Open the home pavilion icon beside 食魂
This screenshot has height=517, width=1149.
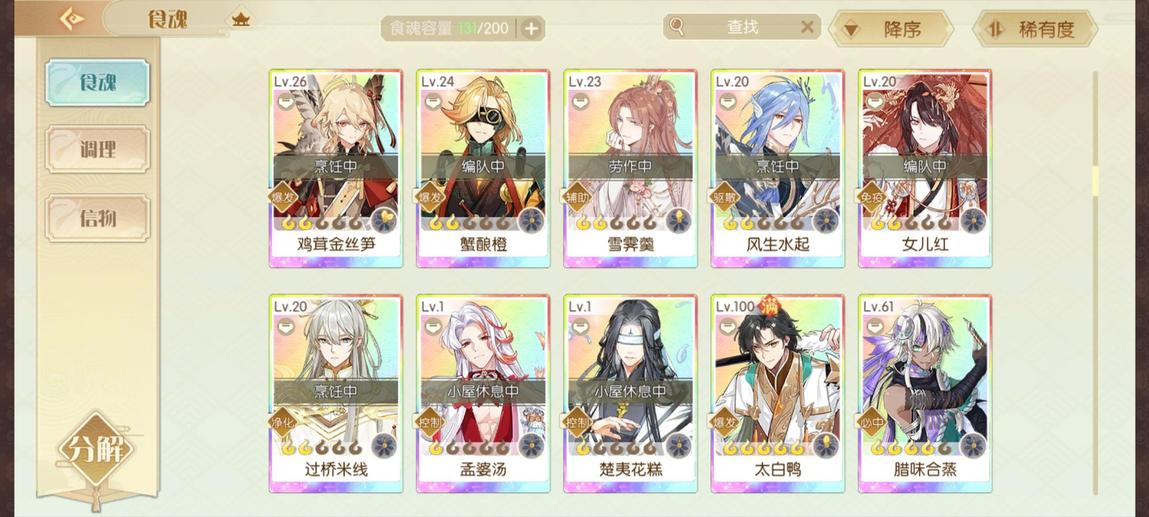click(x=240, y=20)
